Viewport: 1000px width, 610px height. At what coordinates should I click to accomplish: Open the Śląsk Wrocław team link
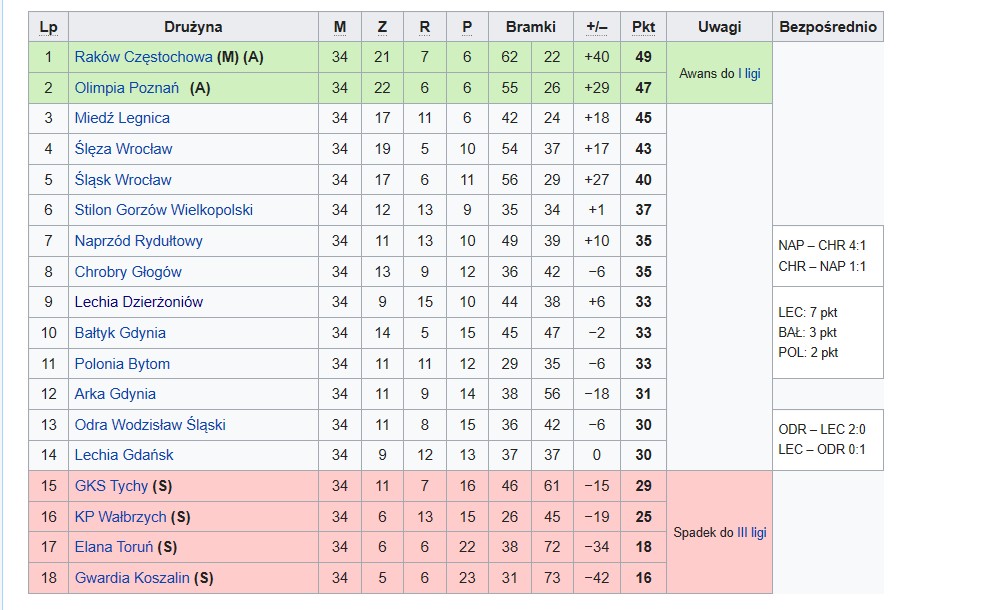[123, 180]
